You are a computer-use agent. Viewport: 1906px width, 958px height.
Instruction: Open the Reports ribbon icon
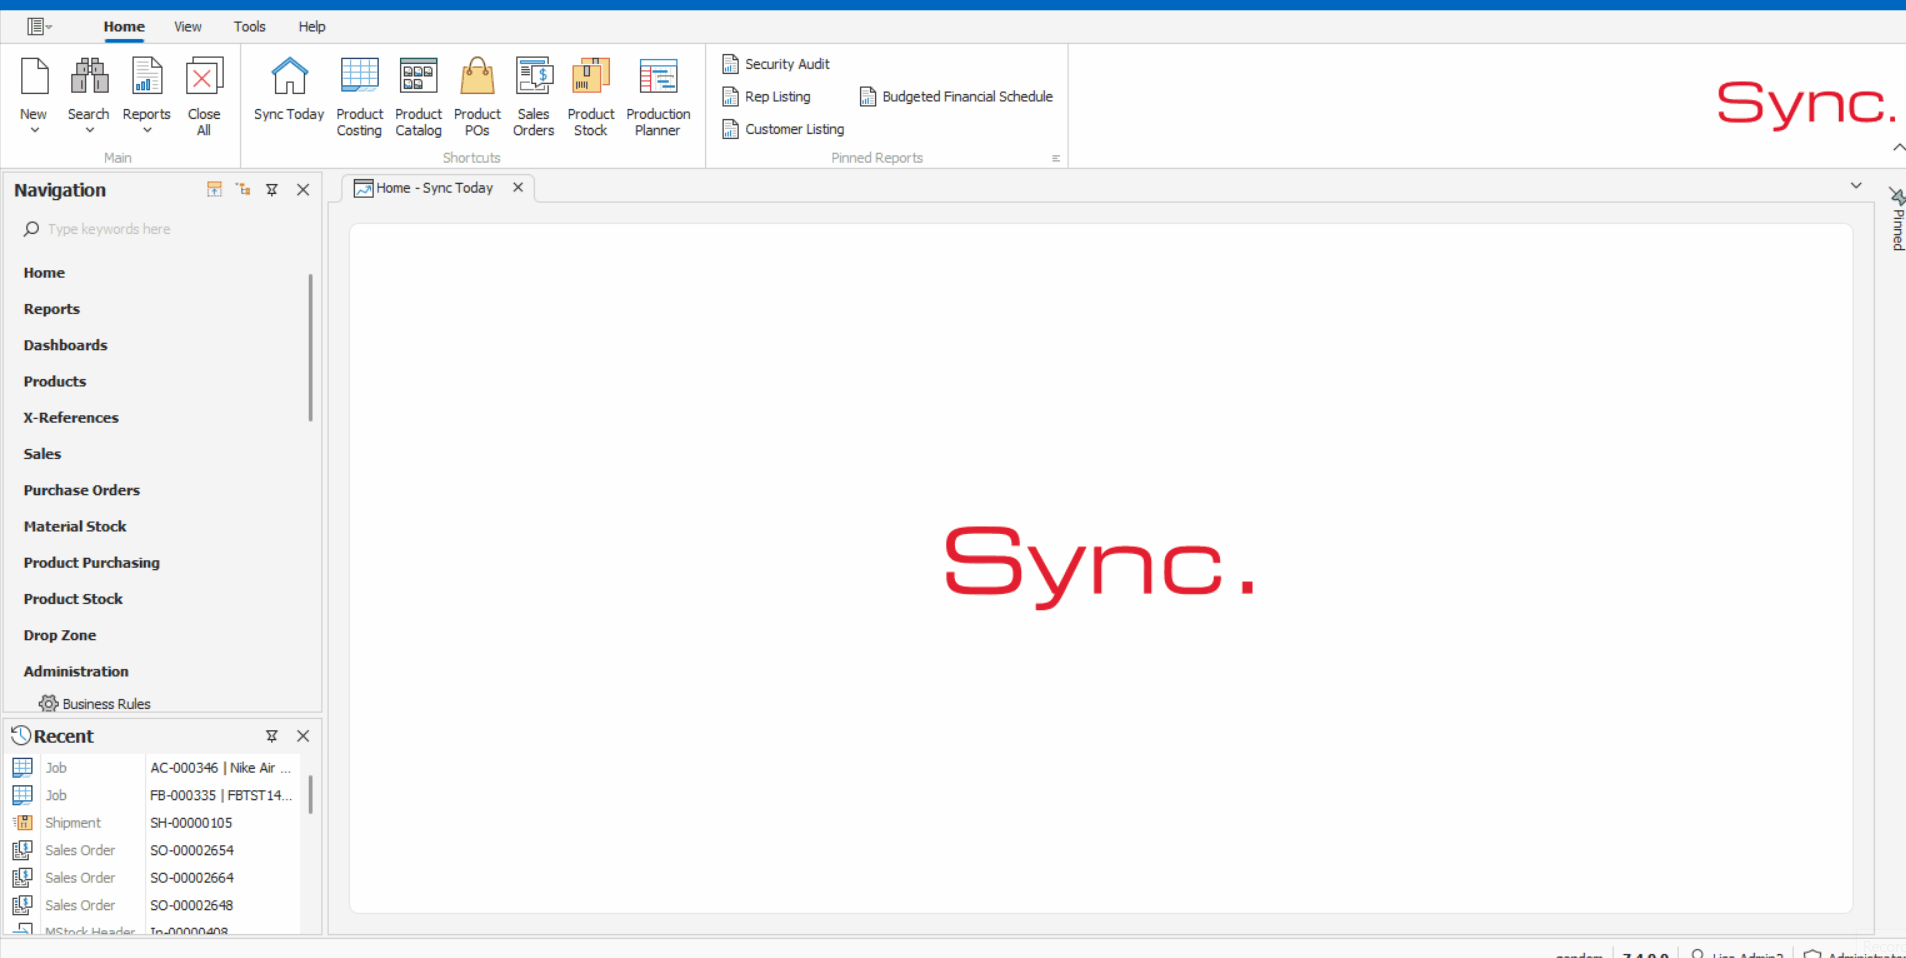(x=147, y=77)
